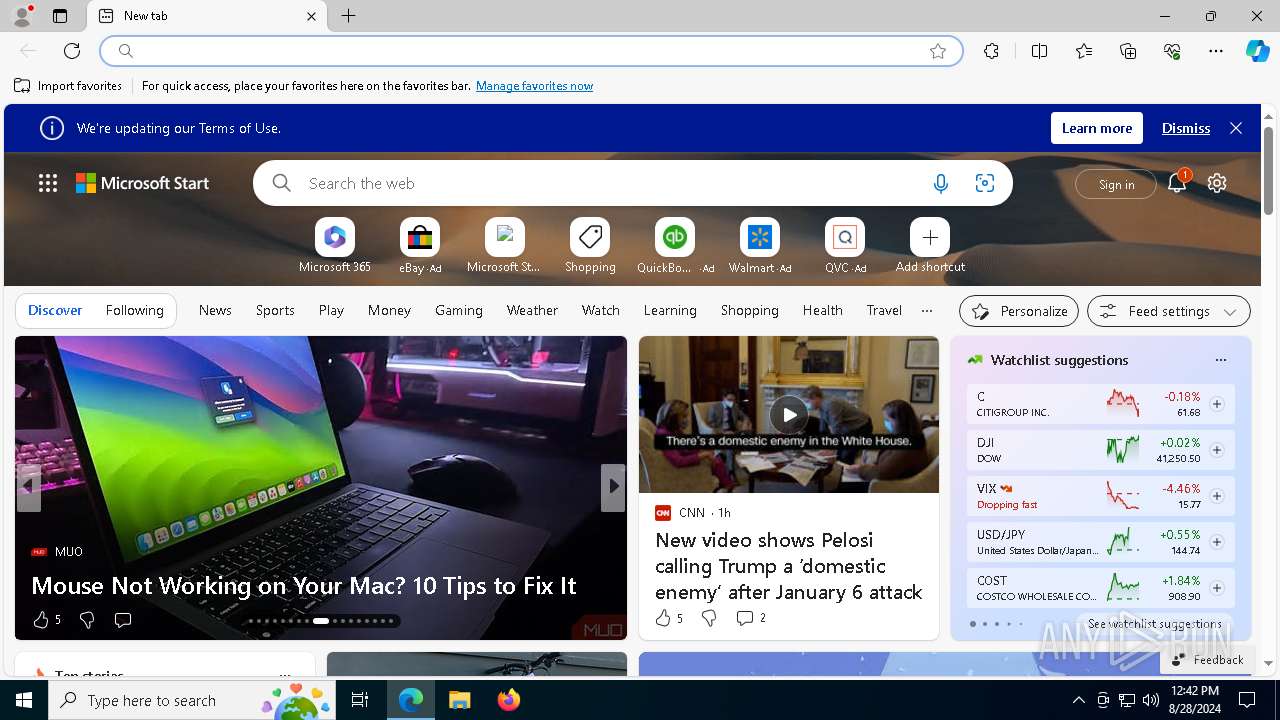This screenshot has height=720, width=1280.
Task: Open comments on Pelosi story
Action: [x=750, y=618]
